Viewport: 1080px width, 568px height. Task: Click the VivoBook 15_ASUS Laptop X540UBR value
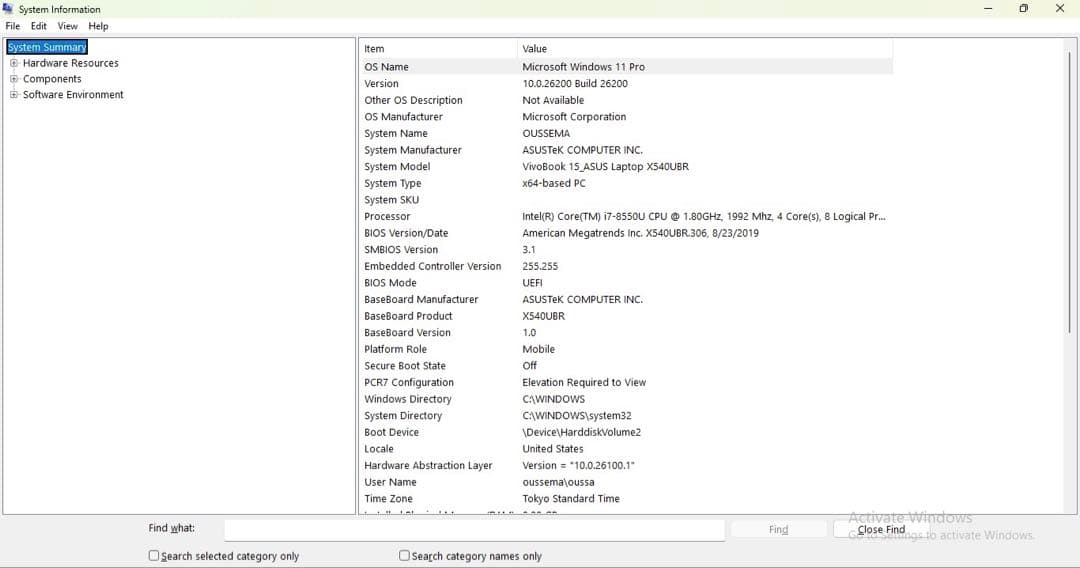tap(605, 166)
